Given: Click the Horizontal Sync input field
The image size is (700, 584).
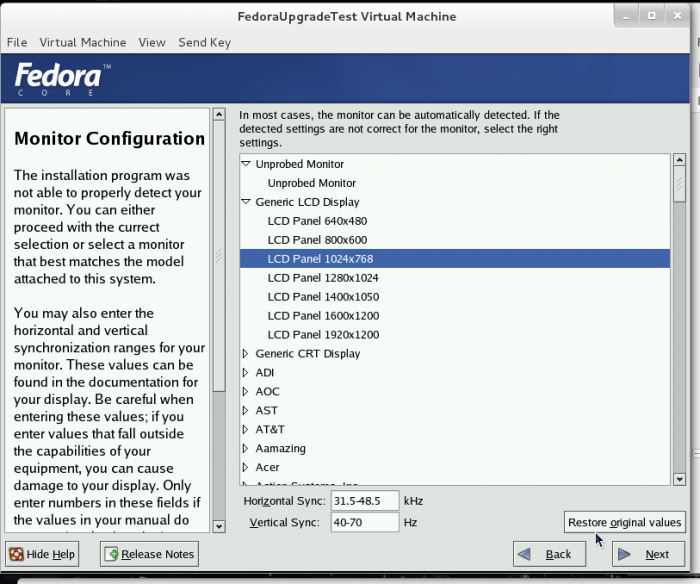Looking at the screenshot, I should tap(365, 500).
